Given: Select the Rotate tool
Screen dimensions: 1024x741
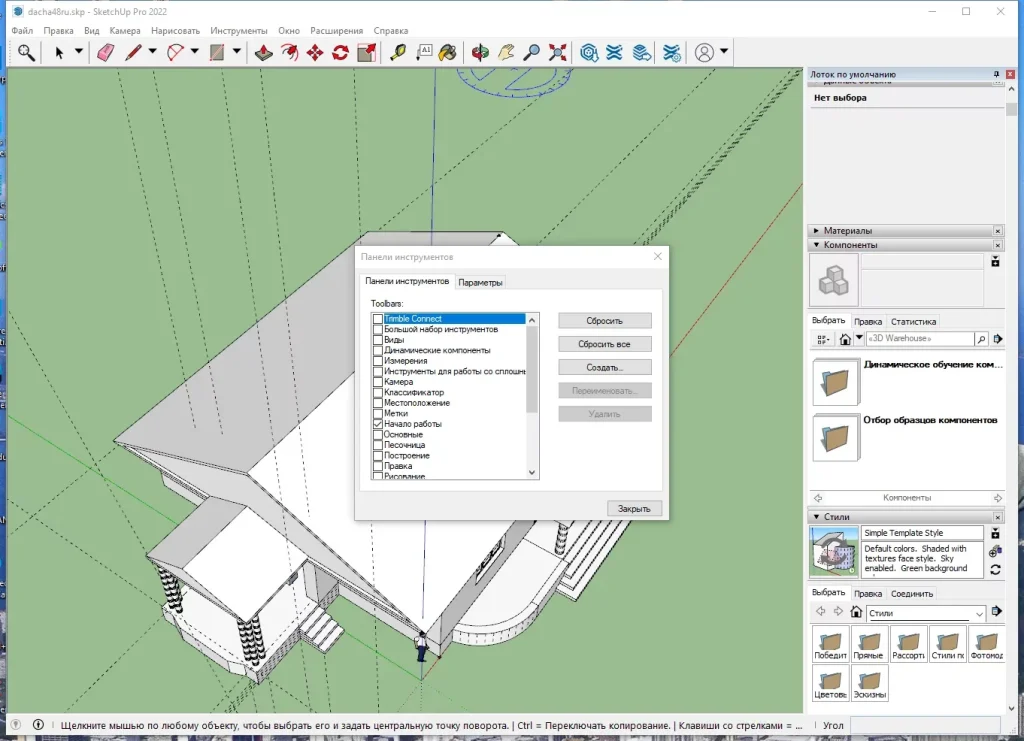Looking at the screenshot, I should click(339, 51).
